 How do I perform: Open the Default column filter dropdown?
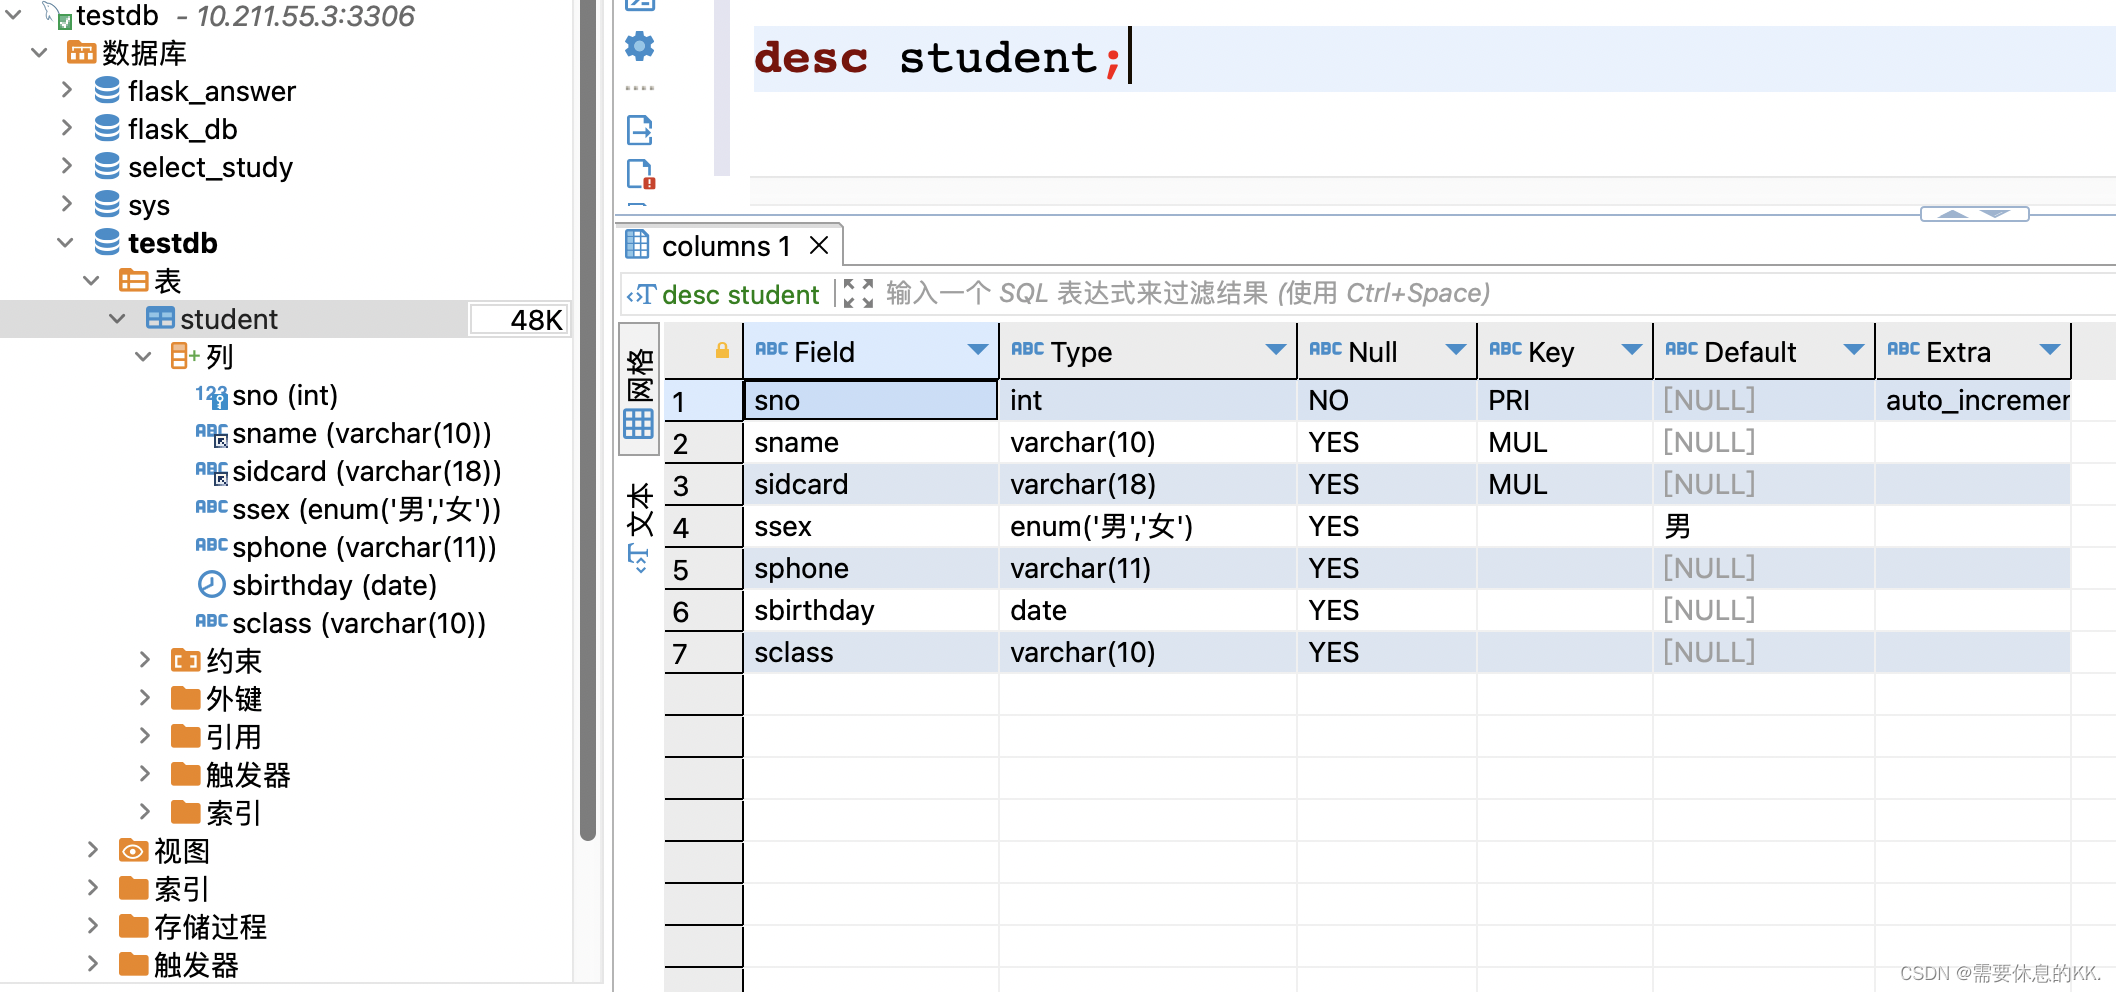1853,350
